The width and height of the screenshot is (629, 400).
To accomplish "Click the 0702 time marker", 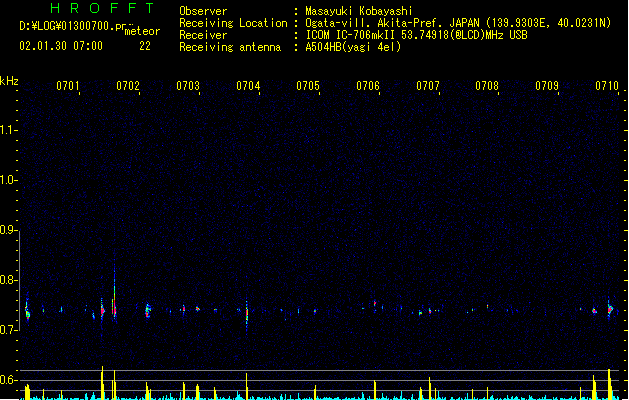I will pyautogui.click(x=128, y=86).
